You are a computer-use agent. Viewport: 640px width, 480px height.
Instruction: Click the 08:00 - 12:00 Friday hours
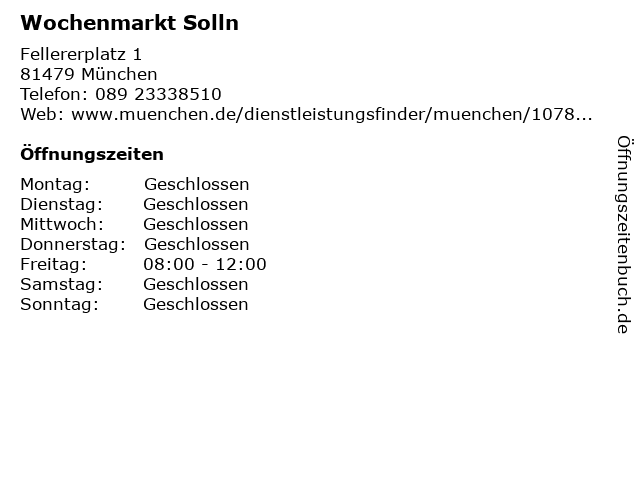point(205,264)
